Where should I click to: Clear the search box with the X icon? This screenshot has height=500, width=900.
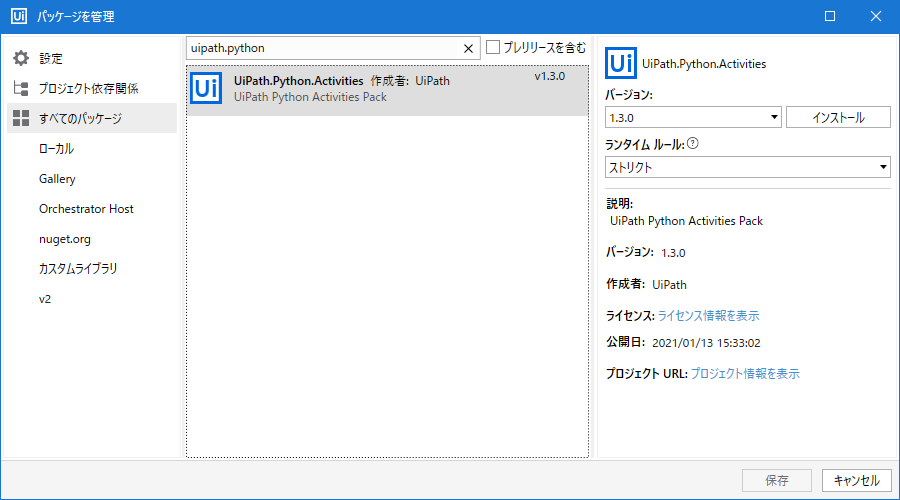click(x=468, y=49)
